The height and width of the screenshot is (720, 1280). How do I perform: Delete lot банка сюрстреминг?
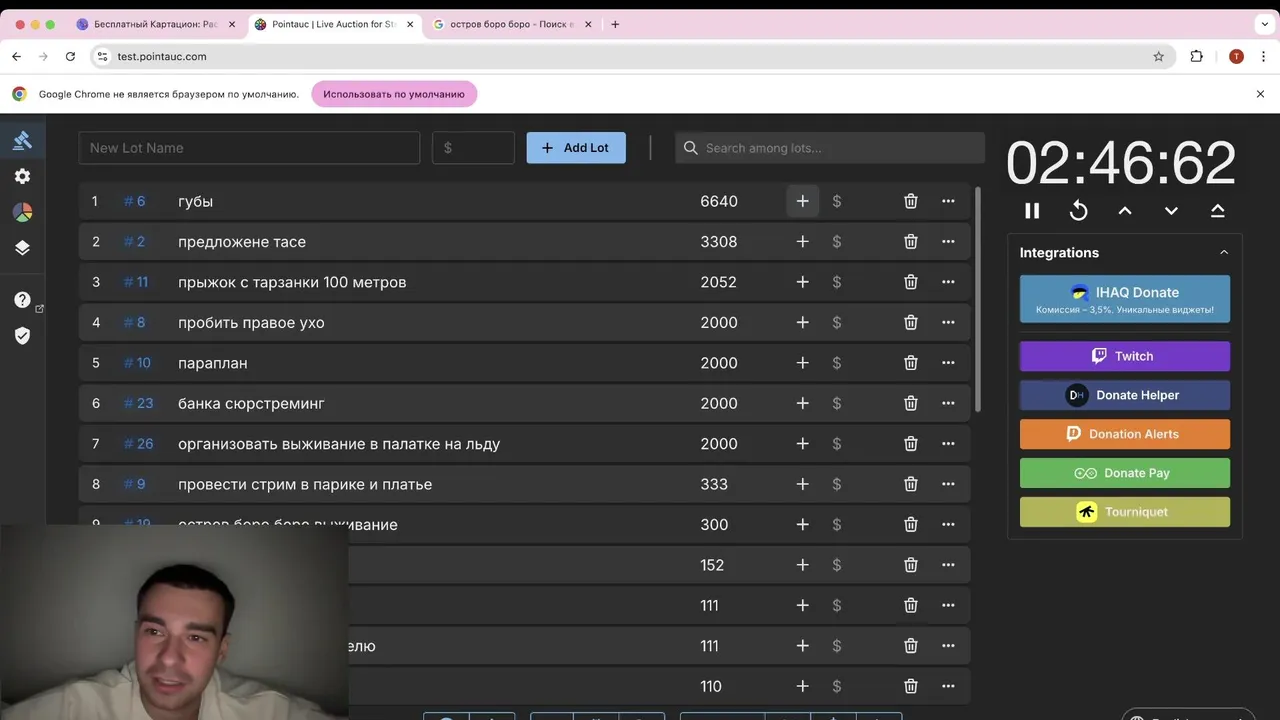pos(911,403)
